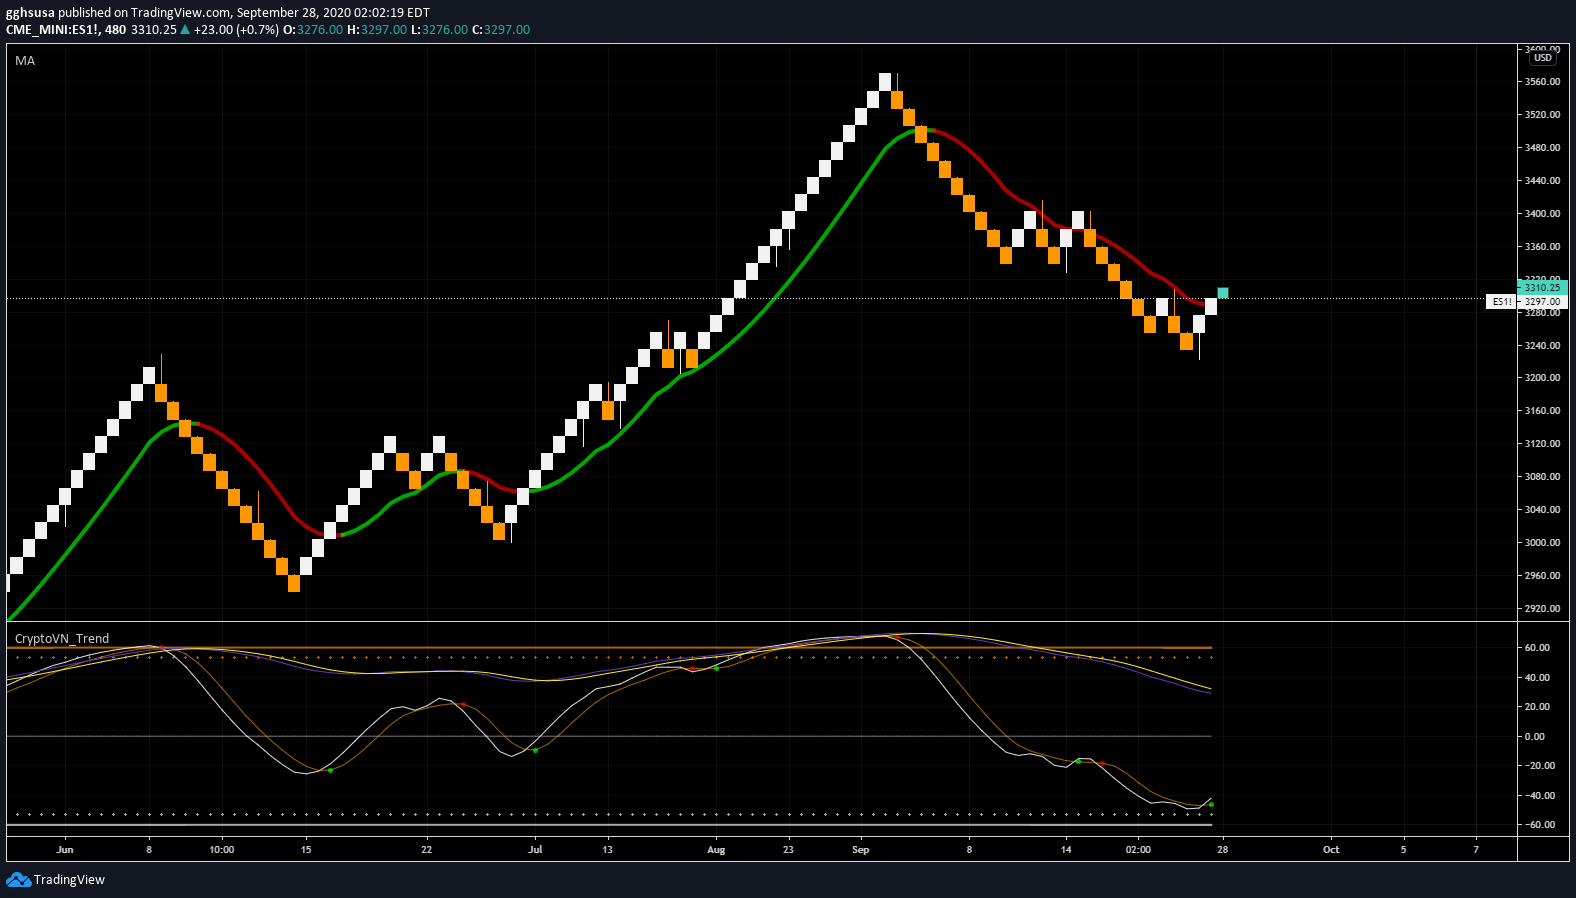Click the 3120.00 price axis label
1576x898 pixels.
[1542, 444]
